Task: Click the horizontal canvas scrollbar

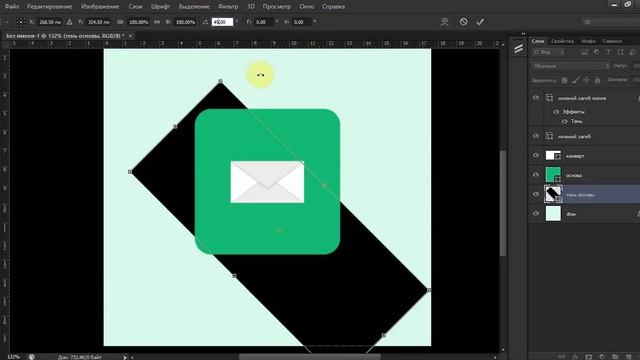Action: pyautogui.click(x=309, y=357)
